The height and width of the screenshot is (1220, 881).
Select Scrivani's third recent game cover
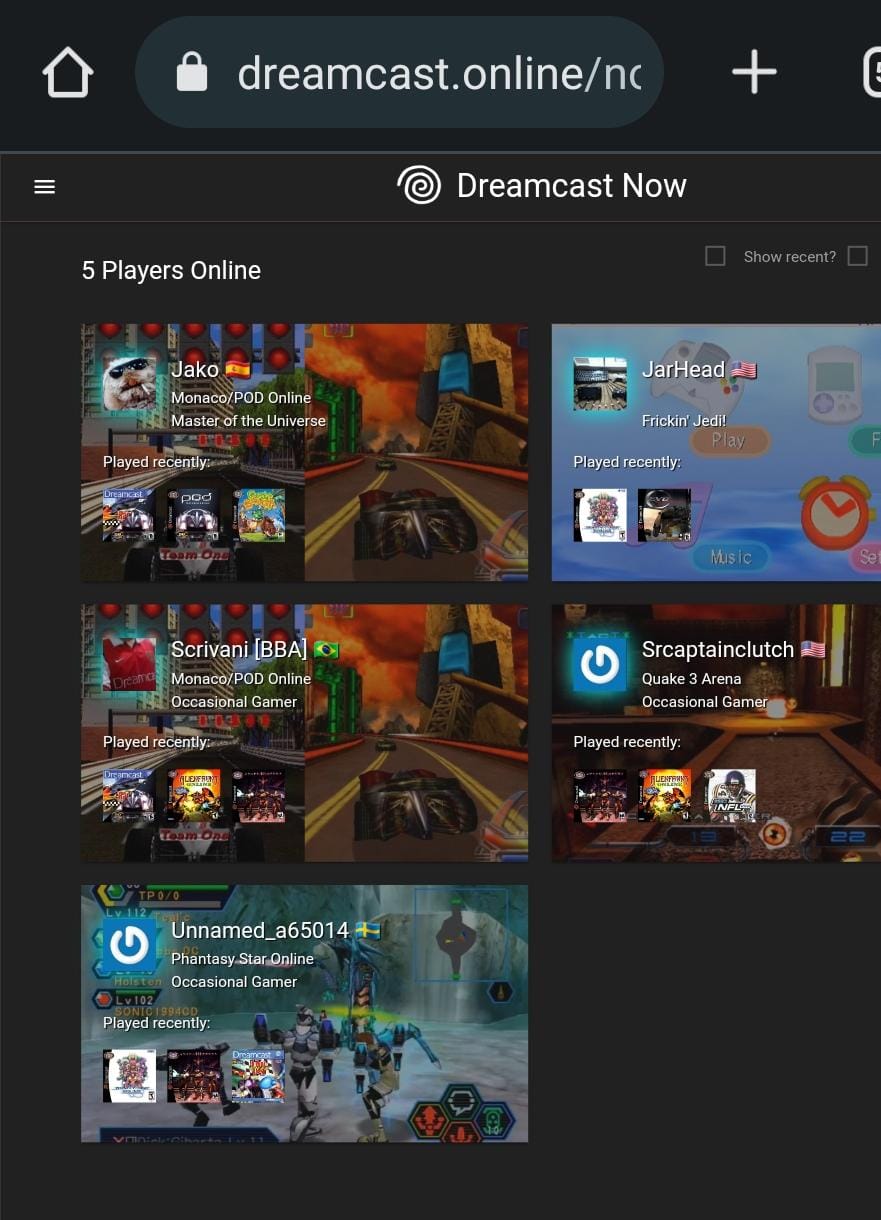click(258, 796)
